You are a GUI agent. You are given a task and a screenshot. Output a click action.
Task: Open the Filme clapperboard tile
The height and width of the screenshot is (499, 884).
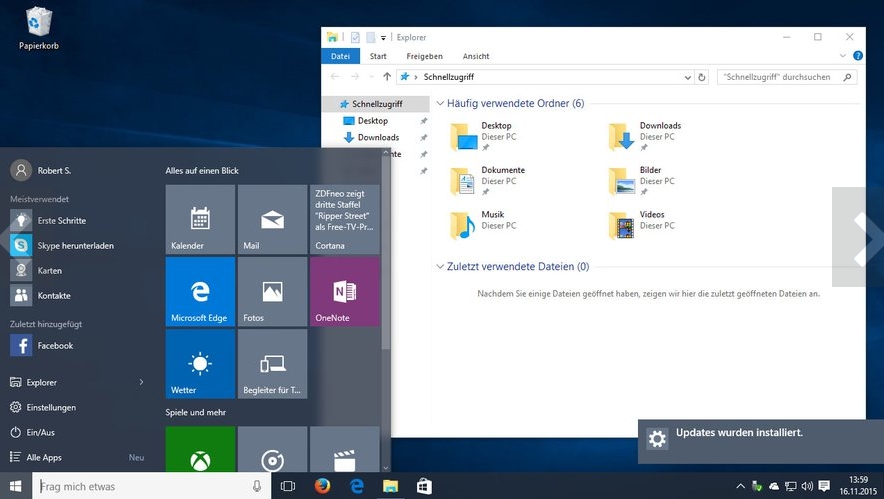coord(344,449)
